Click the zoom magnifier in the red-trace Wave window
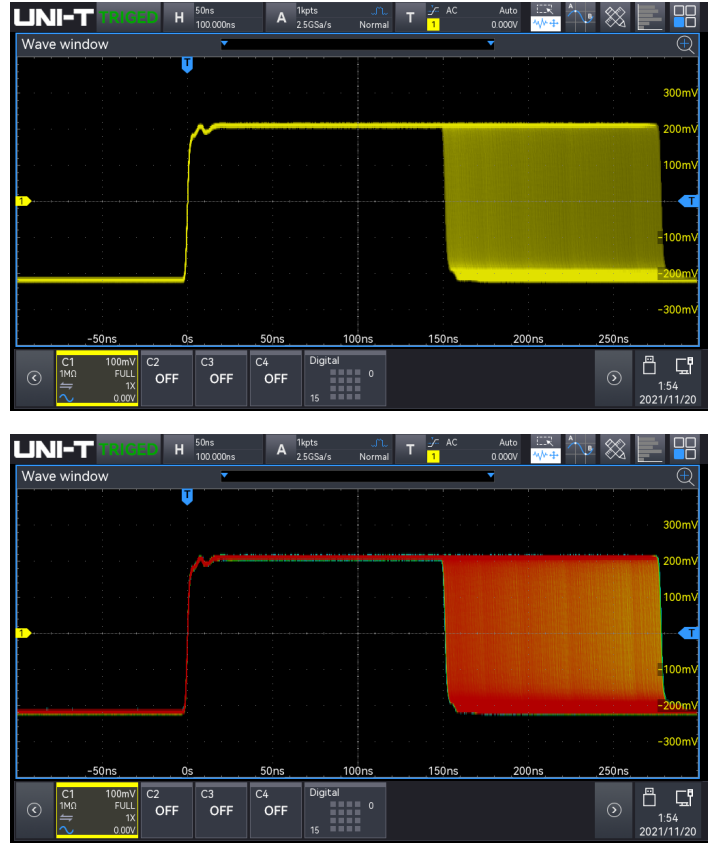Image resolution: width=726 pixels, height=843 pixels. [685, 476]
